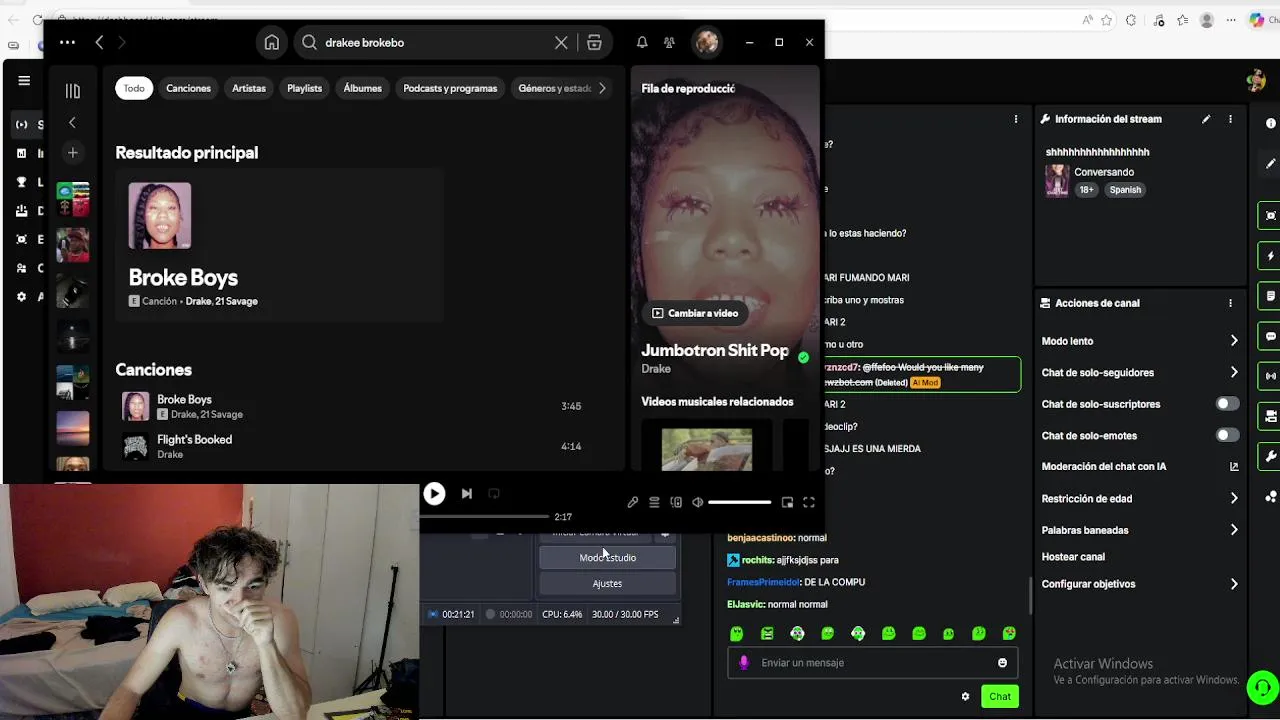Open the 21 Savage artist link in top result
The width and height of the screenshot is (1280, 720).
(236, 301)
